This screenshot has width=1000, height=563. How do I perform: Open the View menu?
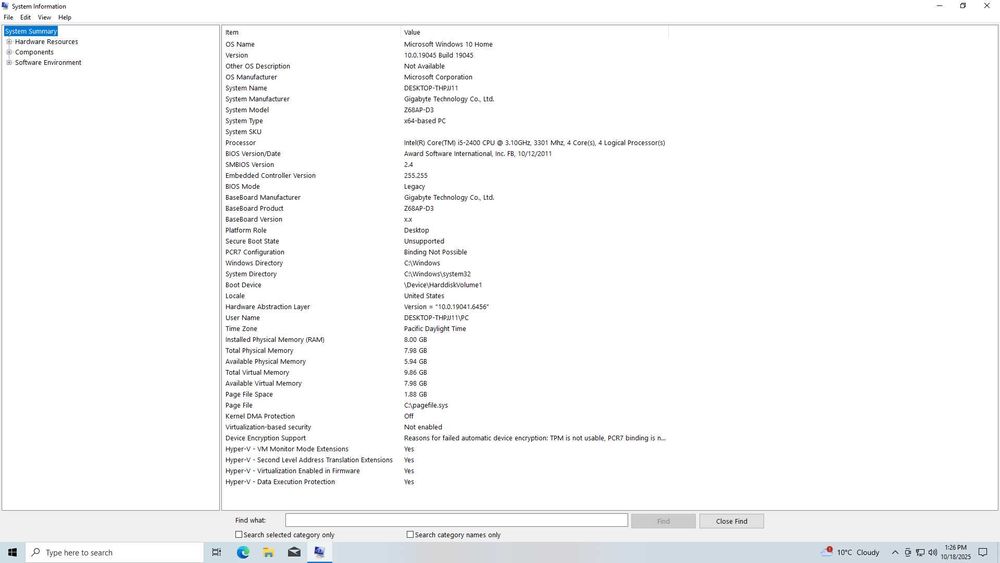point(44,17)
